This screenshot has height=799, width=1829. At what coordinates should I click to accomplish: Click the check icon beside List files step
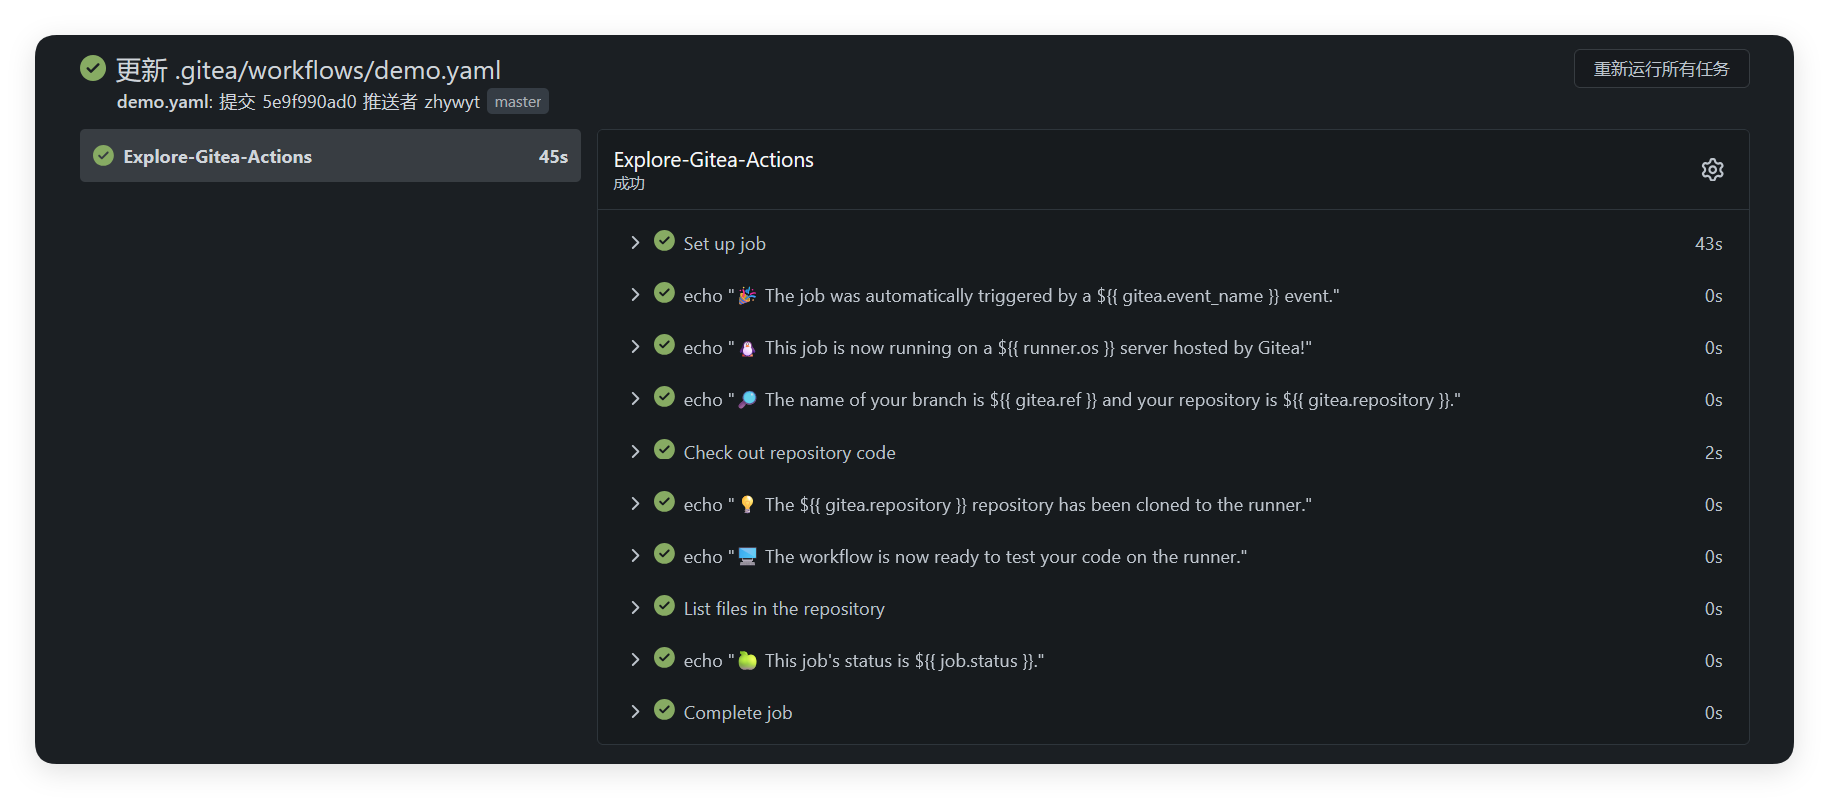664,606
